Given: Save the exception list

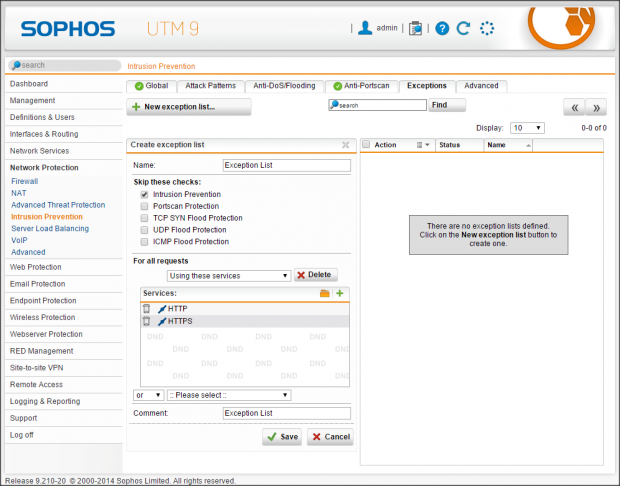Looking at the screenshot, I should pos(282,437).
